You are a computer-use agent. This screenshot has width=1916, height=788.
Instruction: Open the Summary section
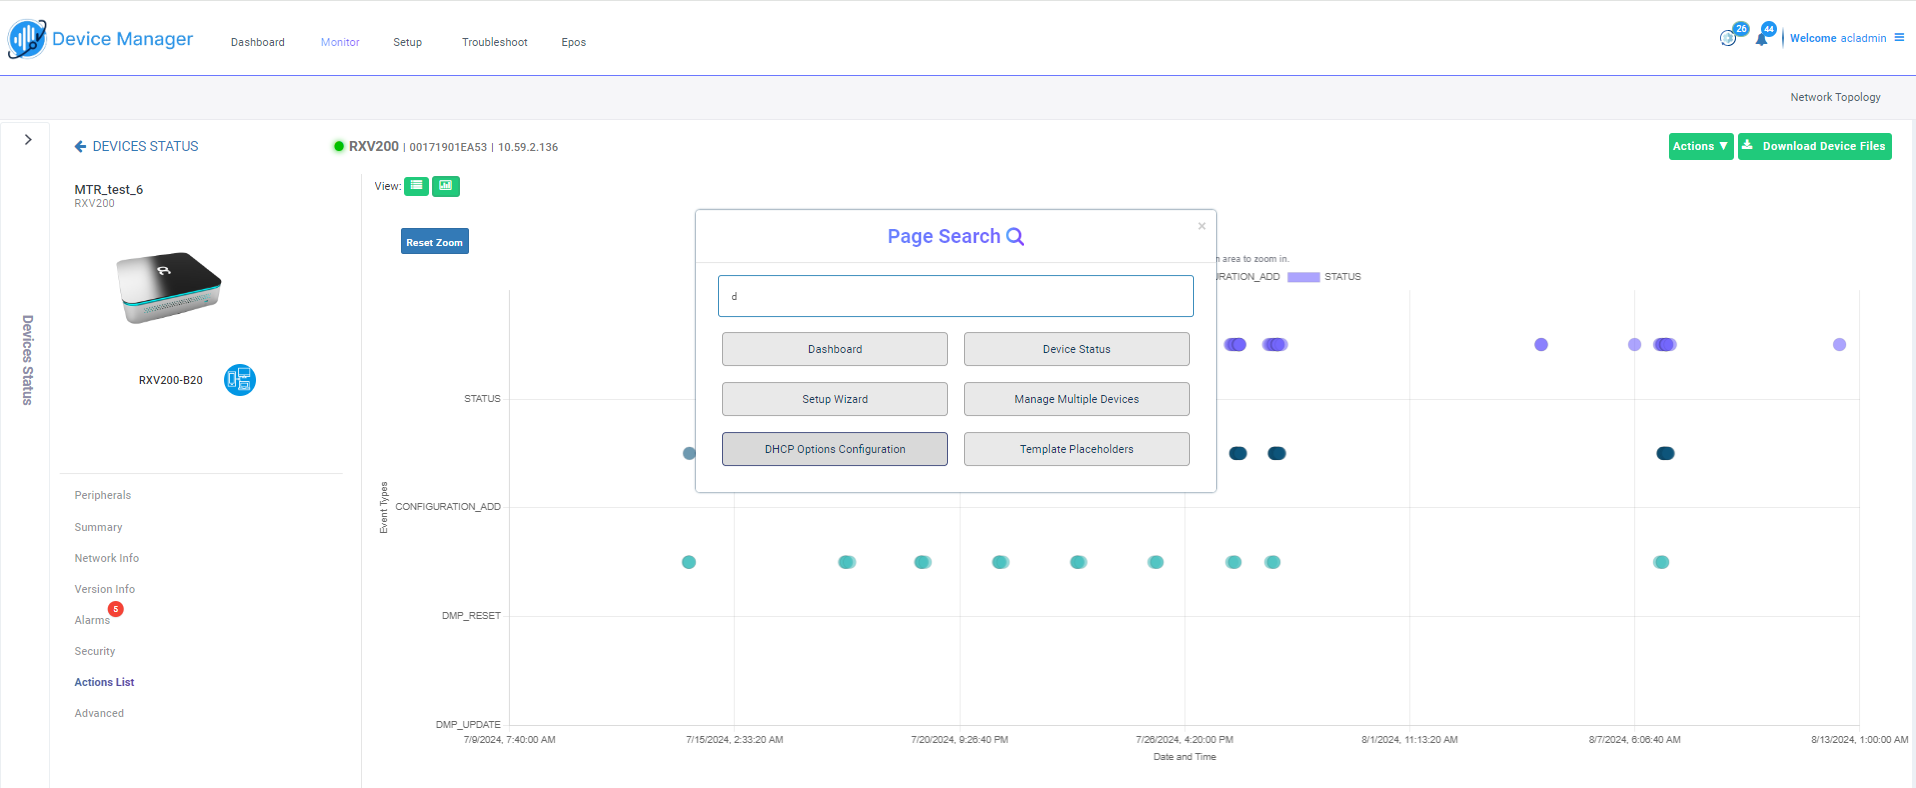(98, 527)
